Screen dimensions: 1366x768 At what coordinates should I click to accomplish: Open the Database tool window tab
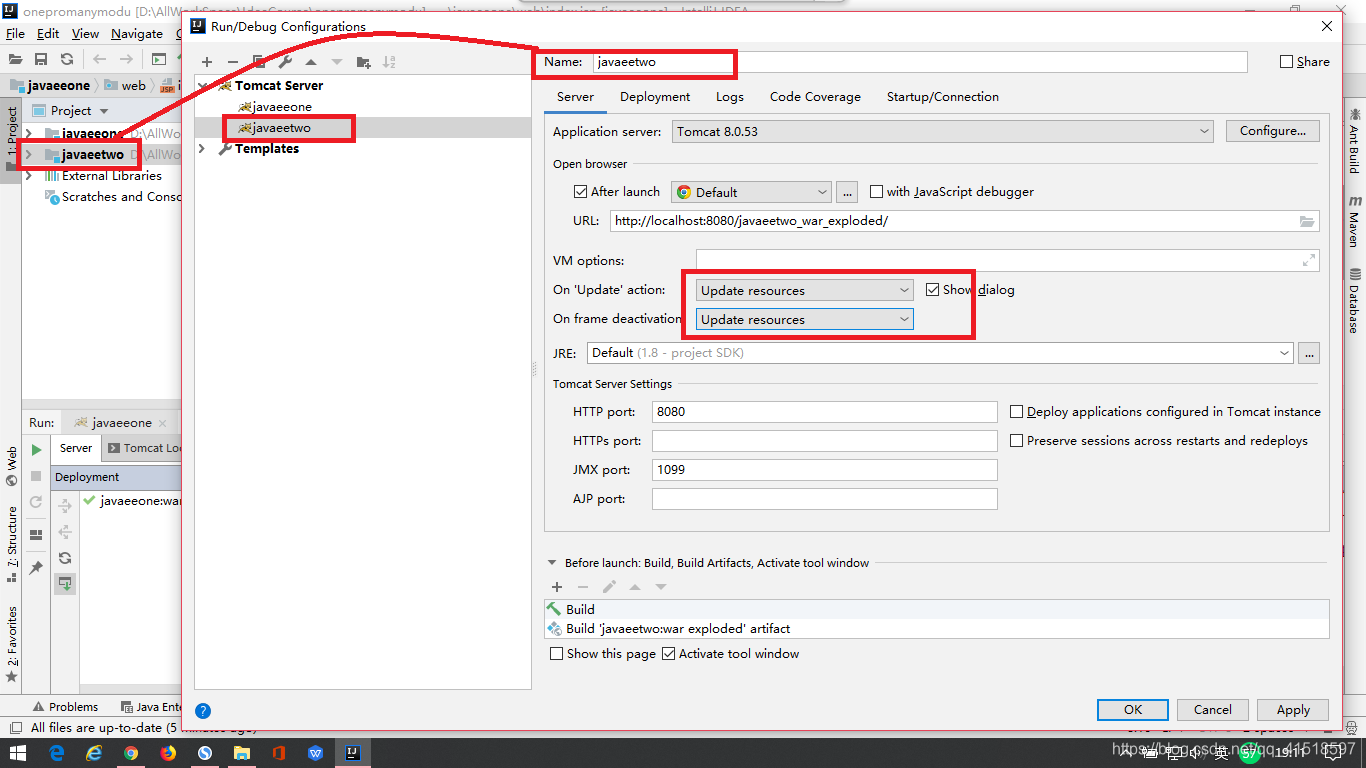click(1354, 301)
